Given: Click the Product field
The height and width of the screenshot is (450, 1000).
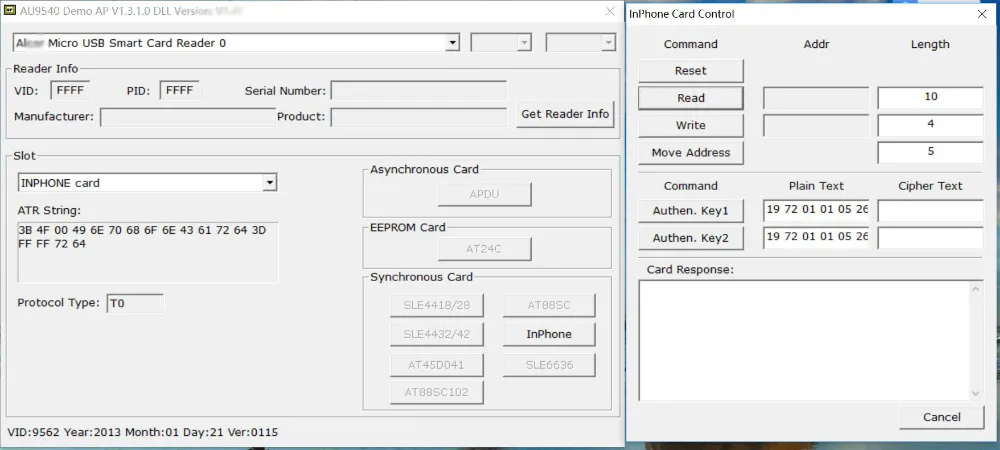Looking at the screenshot, I should point(418,117).
